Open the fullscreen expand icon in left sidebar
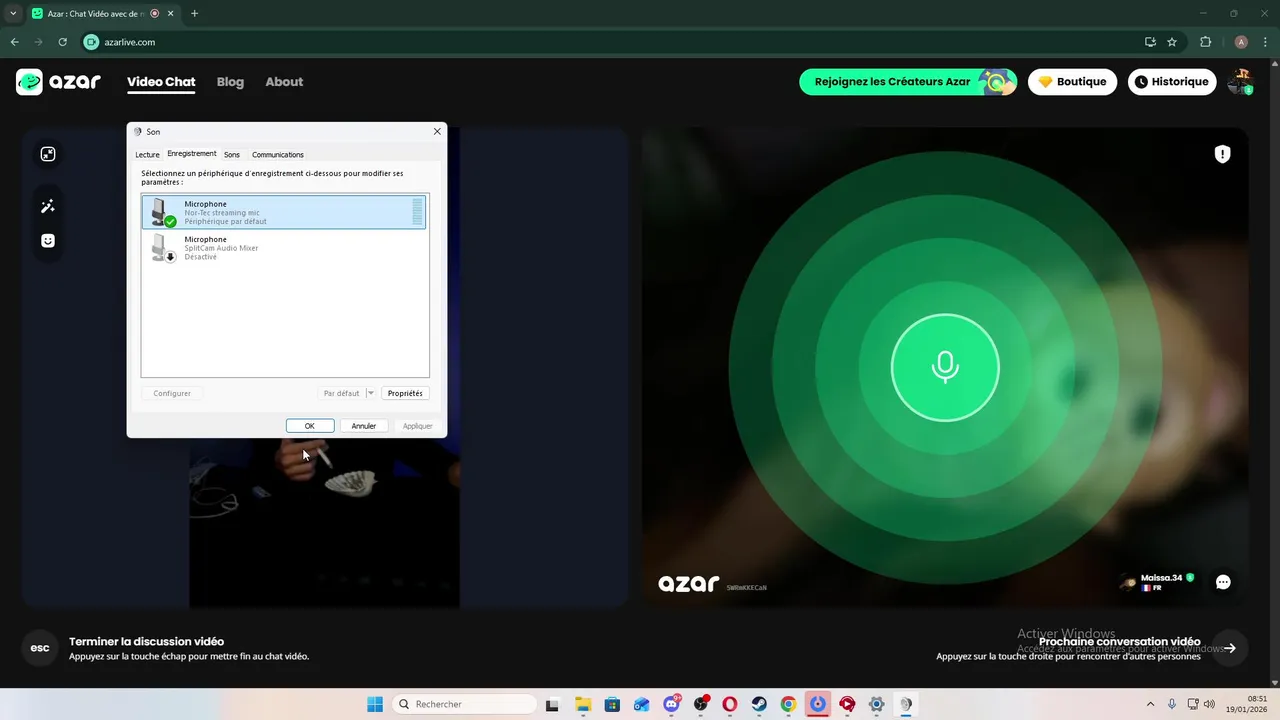 pos(48,154)
